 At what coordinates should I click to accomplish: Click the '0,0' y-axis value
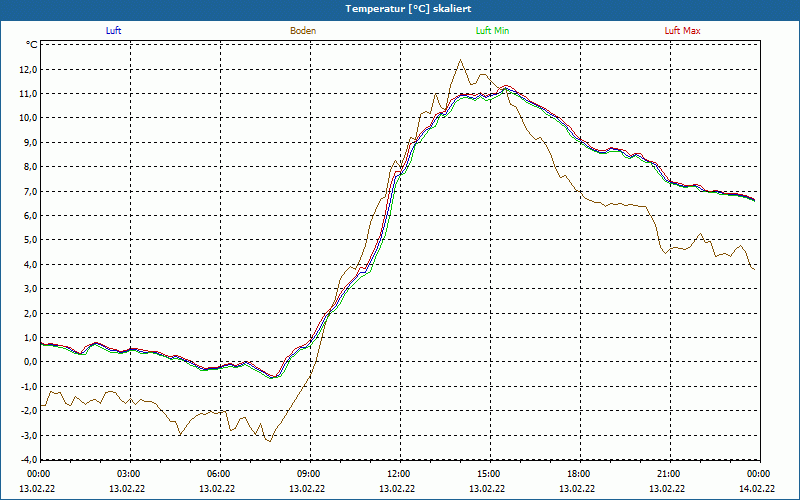point(31,362)
